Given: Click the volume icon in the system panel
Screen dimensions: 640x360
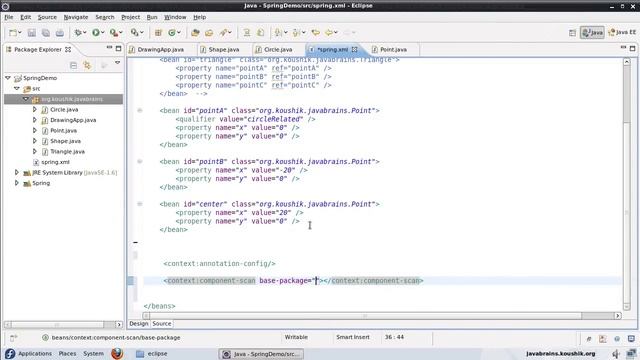Looking at the screenshot, I should click(616, 353).
